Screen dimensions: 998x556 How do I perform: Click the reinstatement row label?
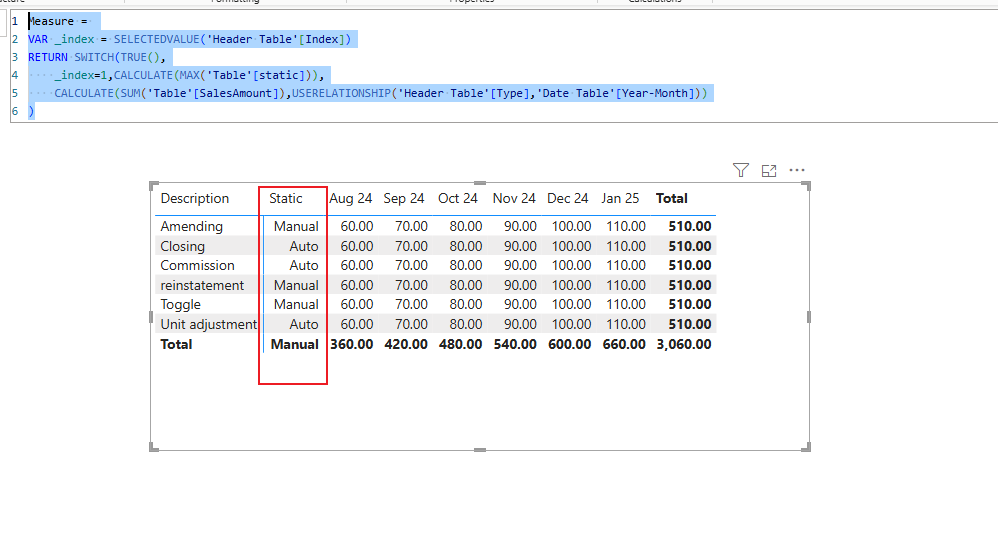tap(202, 286)
